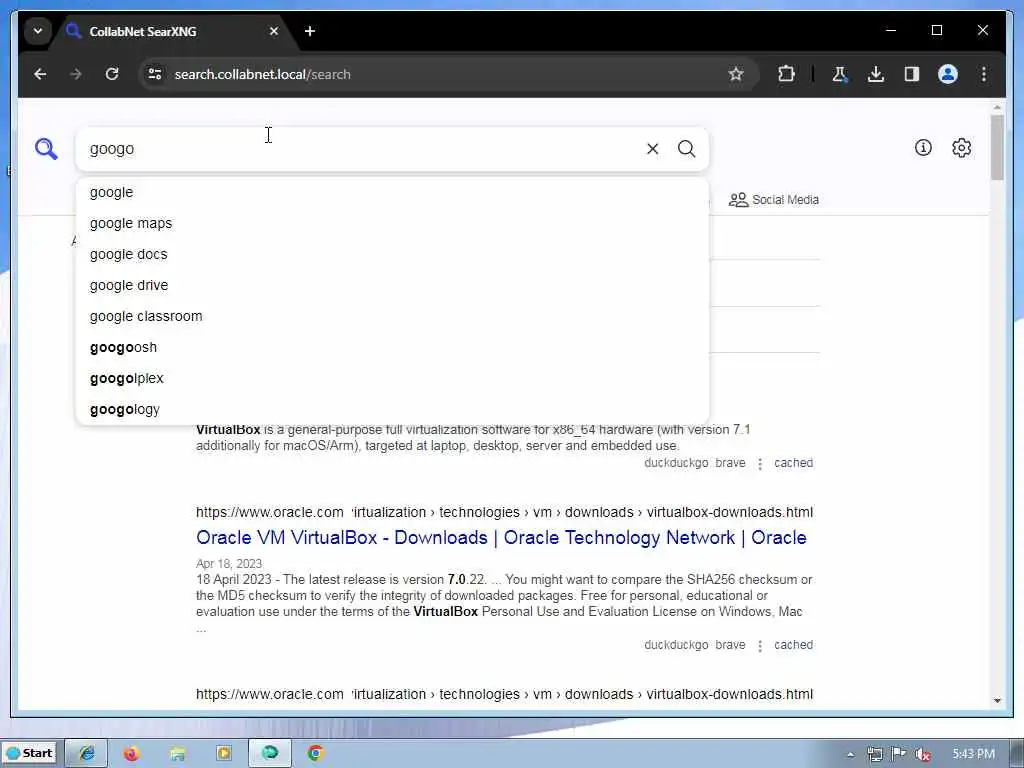Viewport: 1024px width, 768px height.
Task: Open Action Center flag icon
Action: [x=899, y=754]
